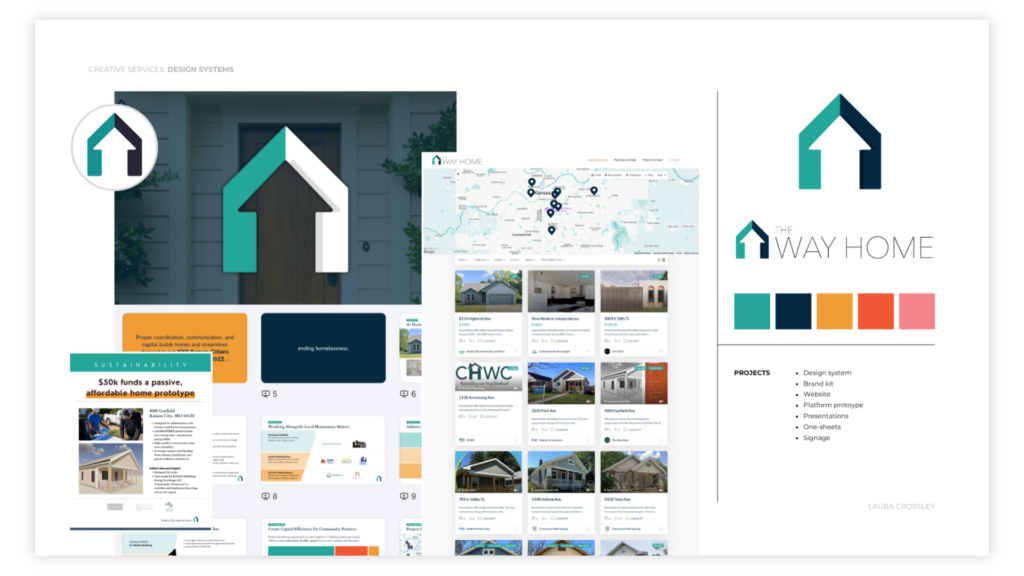Screen dimensions: 1024x576
Task: Zoom out on the map with minus button
Action: (x=458, y=180)
